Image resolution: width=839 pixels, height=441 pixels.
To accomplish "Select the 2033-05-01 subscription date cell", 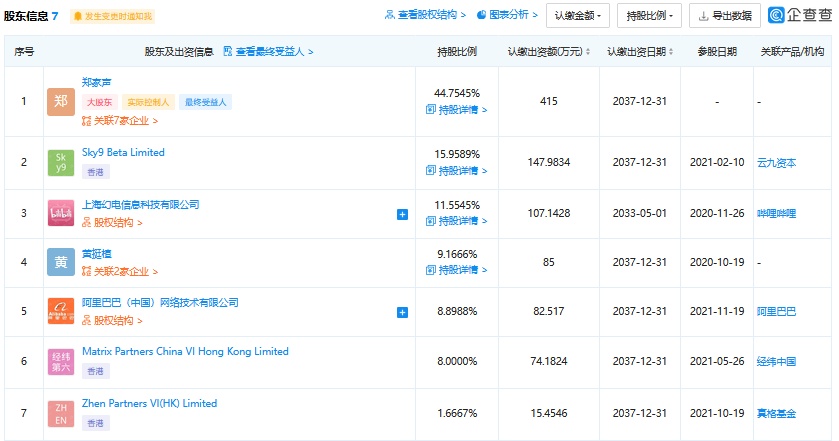I will pyautogui.click(x=639, y=213).
